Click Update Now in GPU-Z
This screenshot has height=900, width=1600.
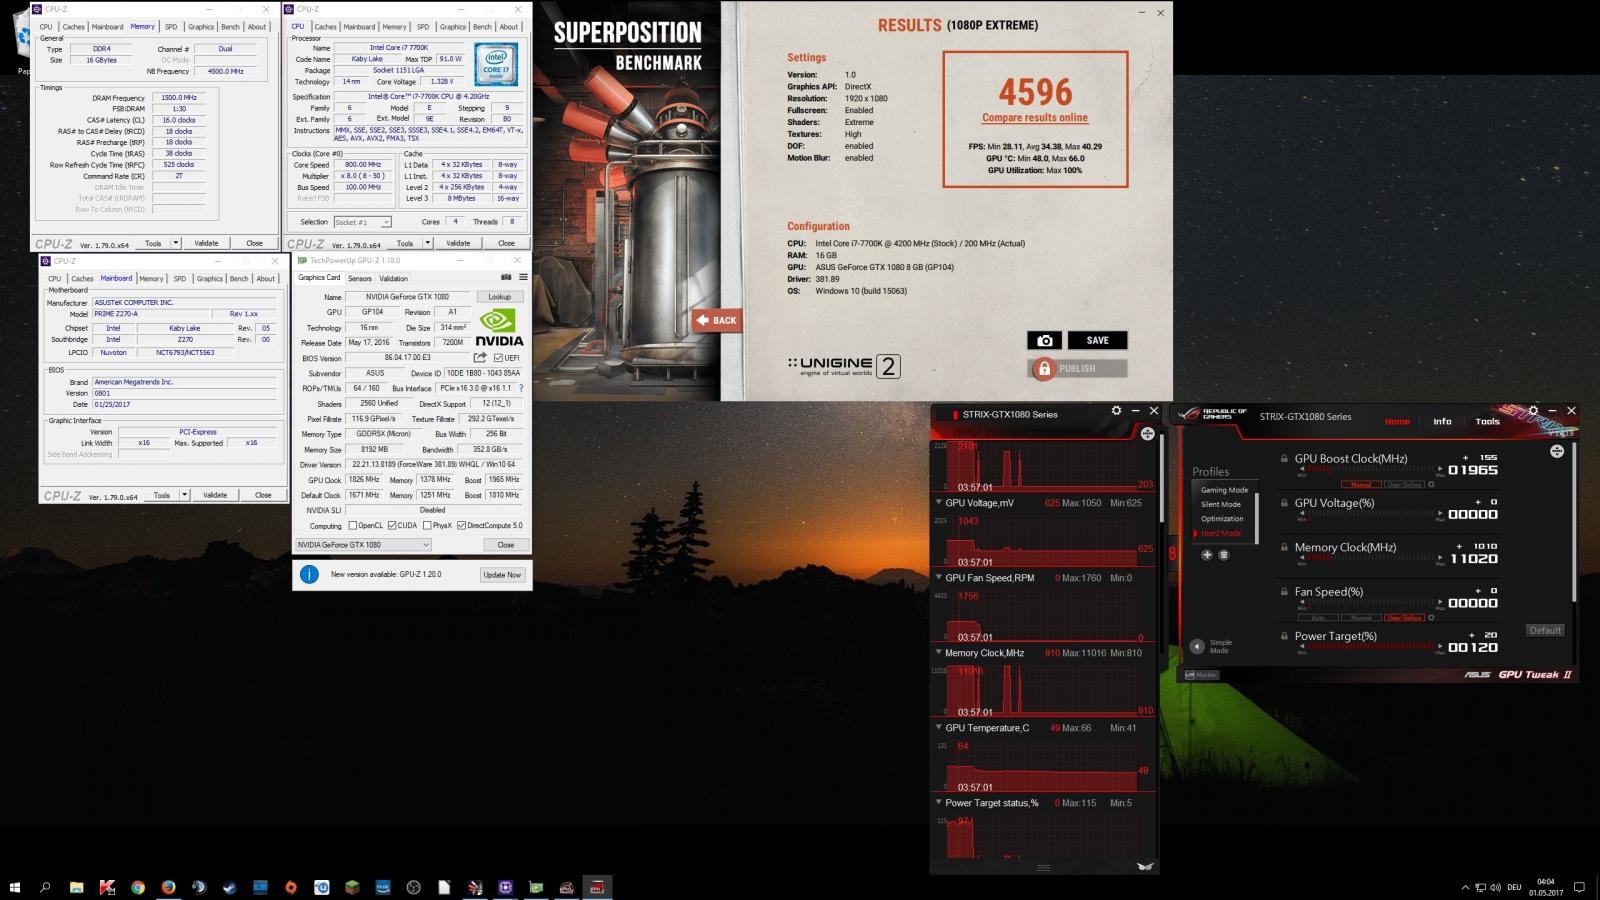click(502, 575)
